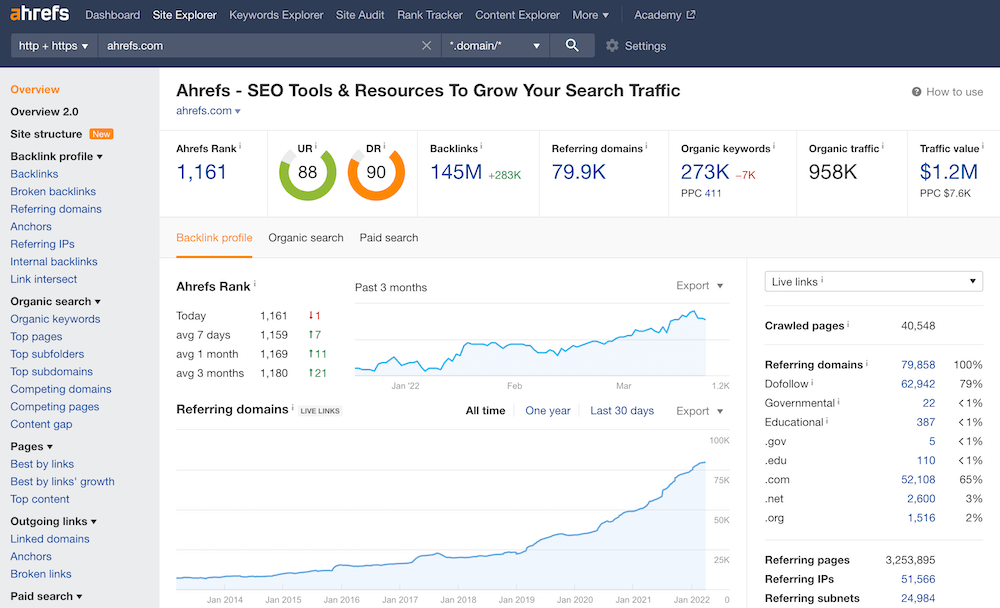
Task: Switch to the Organic search tab
Action: pyautogui.click(x=305, y=238)
